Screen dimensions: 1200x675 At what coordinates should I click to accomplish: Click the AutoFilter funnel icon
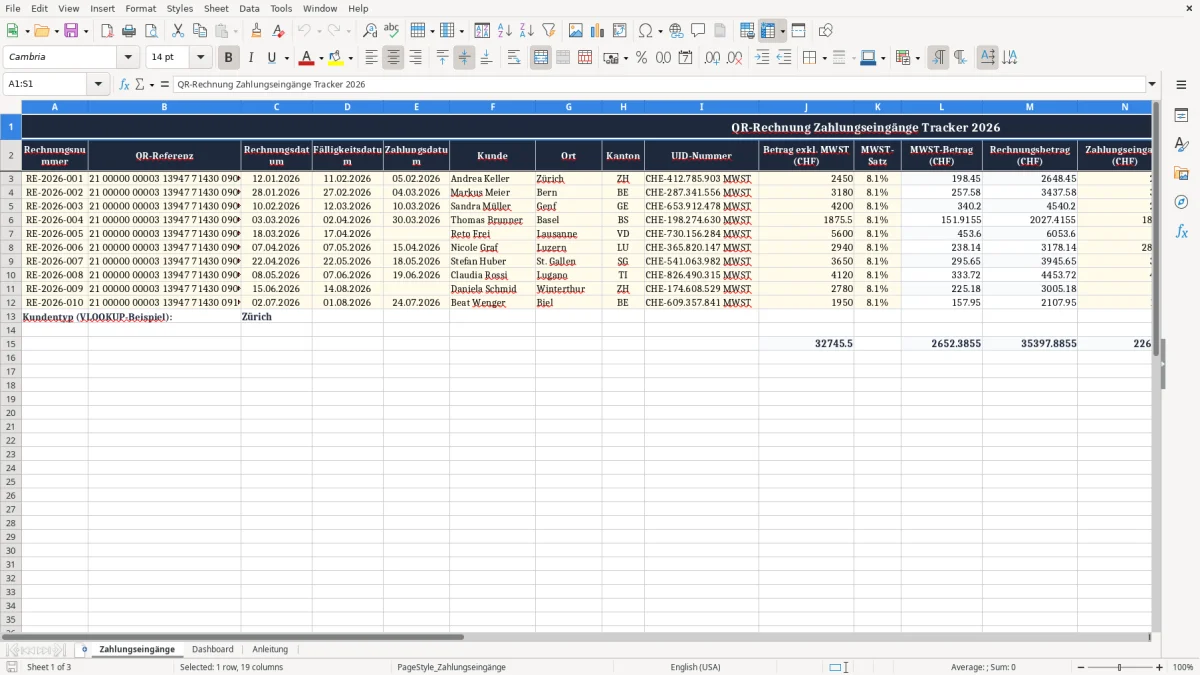[548, 31]
